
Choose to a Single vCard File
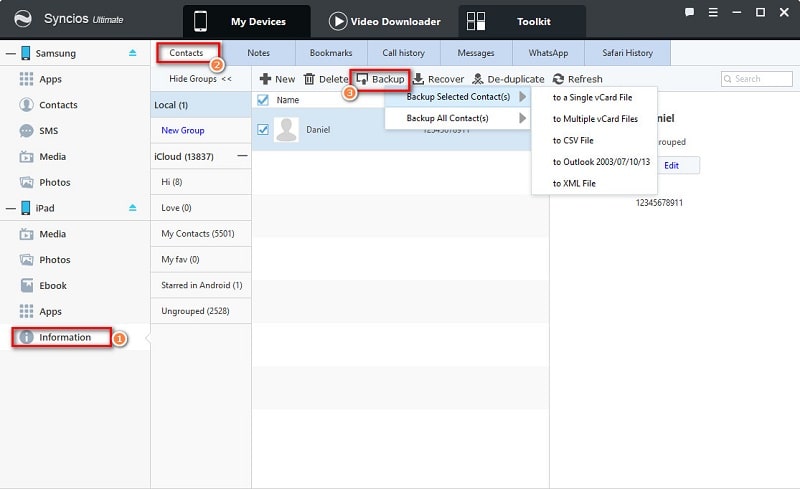(594, 97)
